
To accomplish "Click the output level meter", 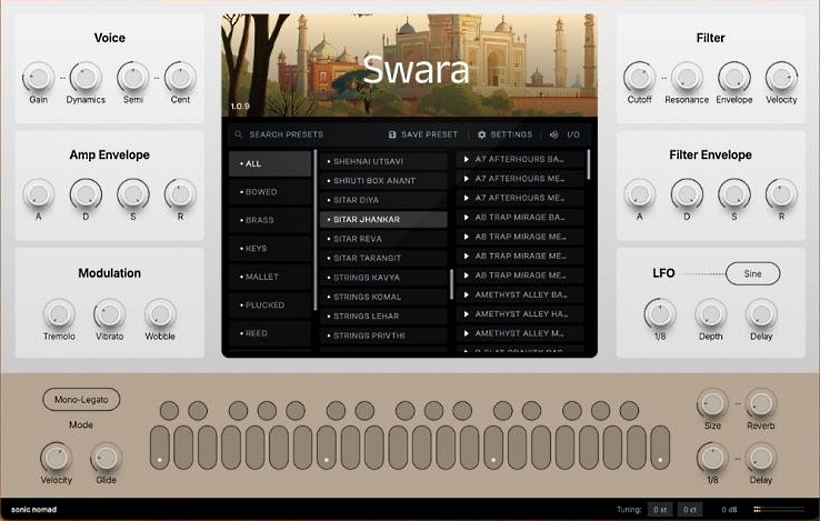I will click(x=779, y=509).
